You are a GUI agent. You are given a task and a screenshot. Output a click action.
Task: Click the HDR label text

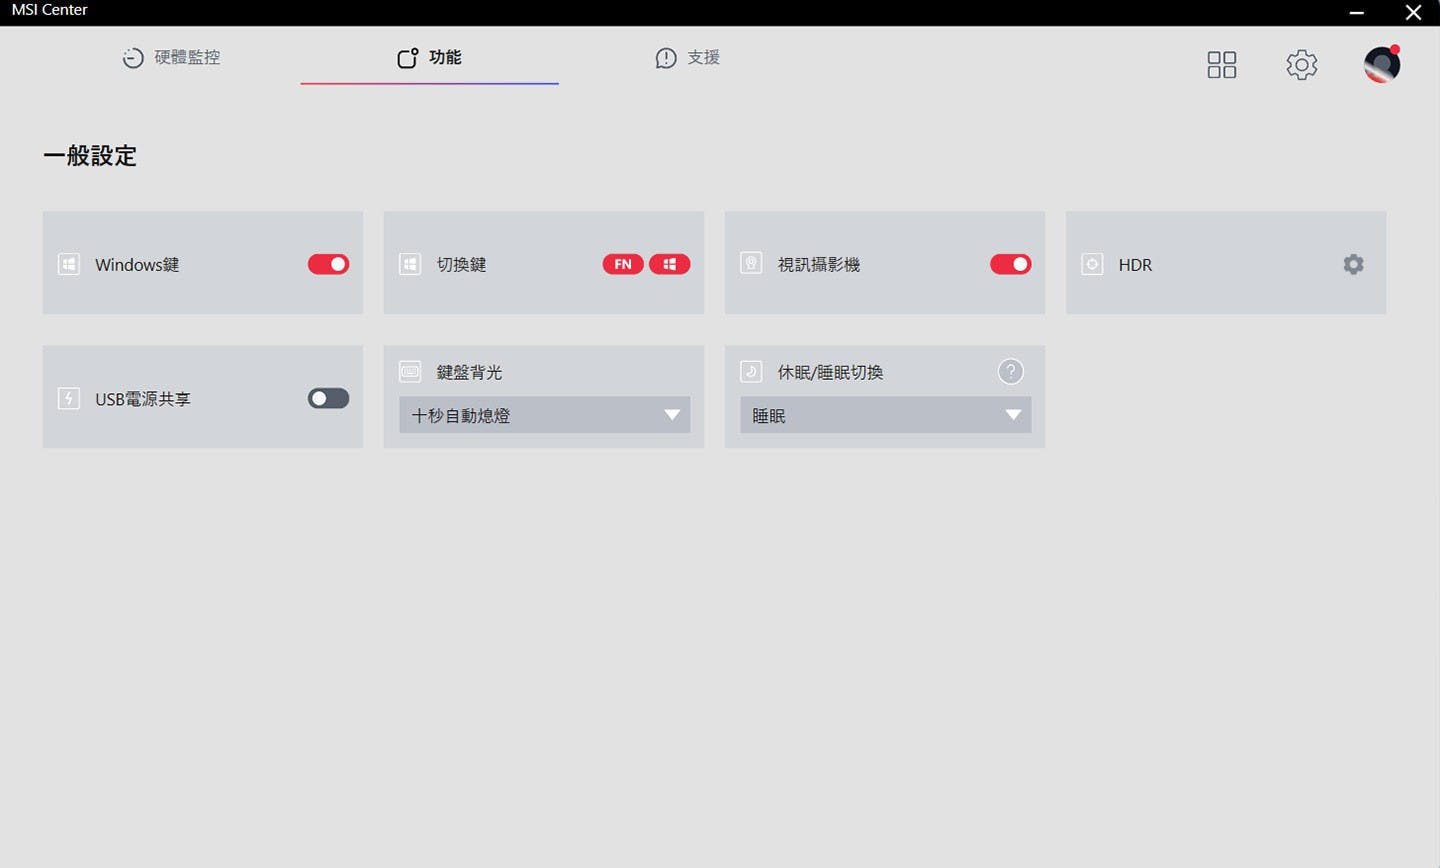[1135, 265]
